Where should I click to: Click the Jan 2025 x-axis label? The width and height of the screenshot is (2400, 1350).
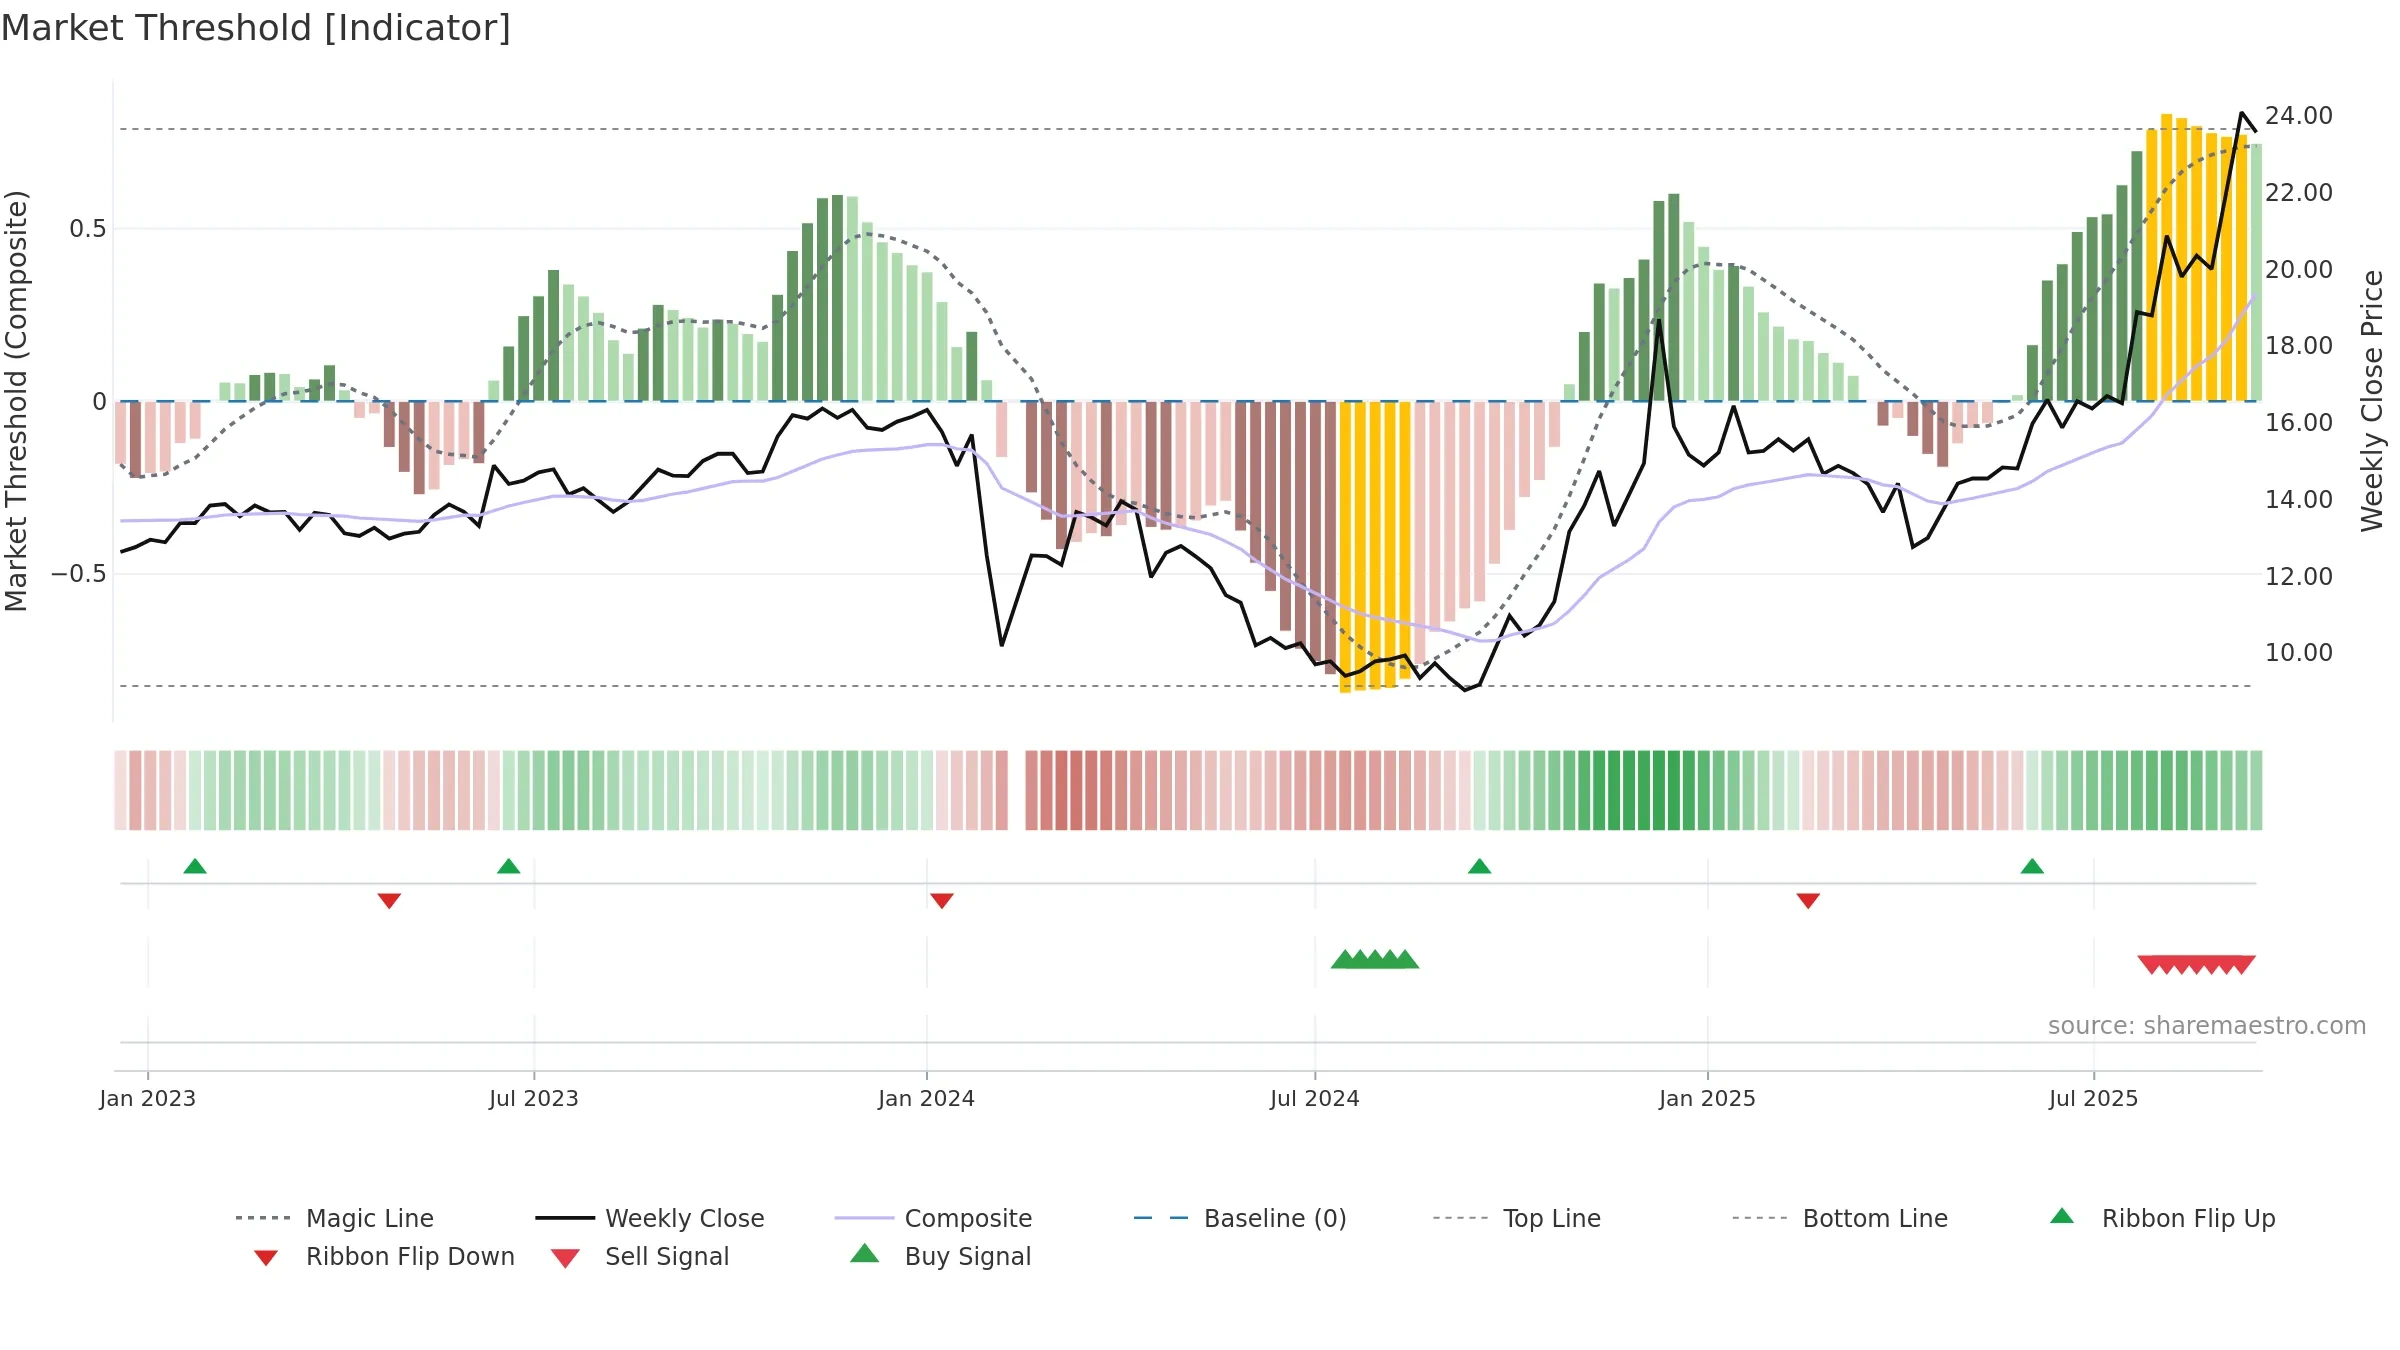[1708, 1098]
